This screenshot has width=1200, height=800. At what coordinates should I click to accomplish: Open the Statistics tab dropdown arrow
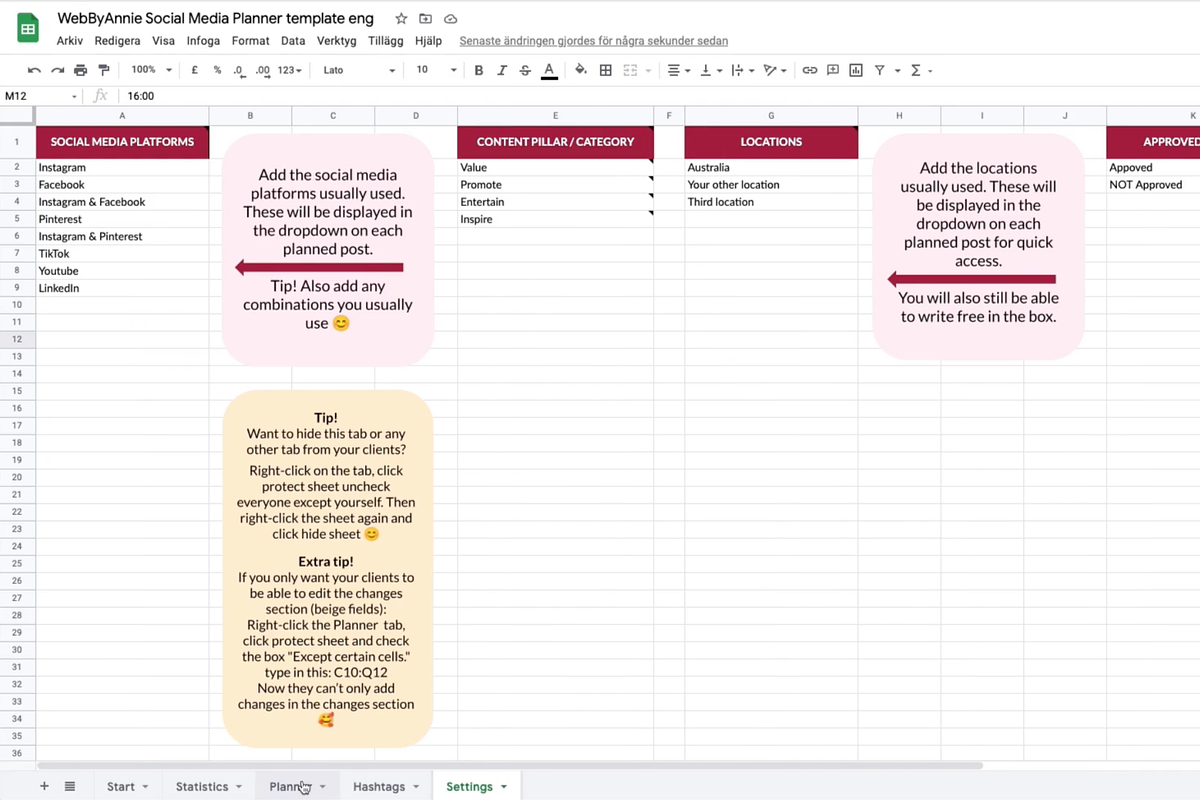[239, 787]
